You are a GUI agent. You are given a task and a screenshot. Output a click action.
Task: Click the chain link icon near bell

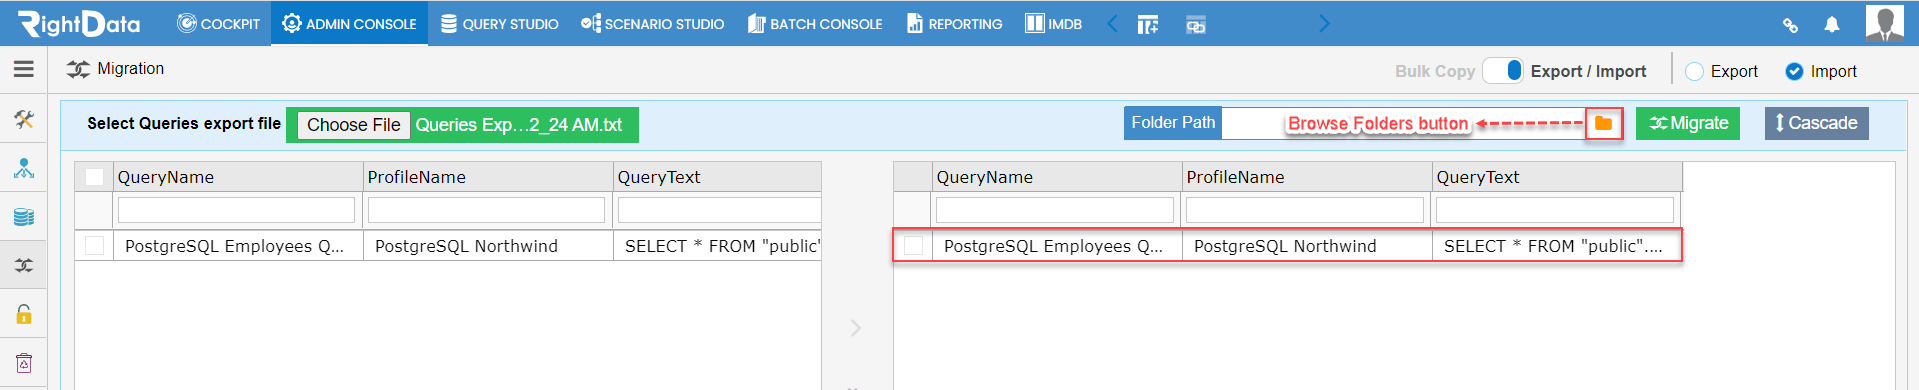[1790, 25]
